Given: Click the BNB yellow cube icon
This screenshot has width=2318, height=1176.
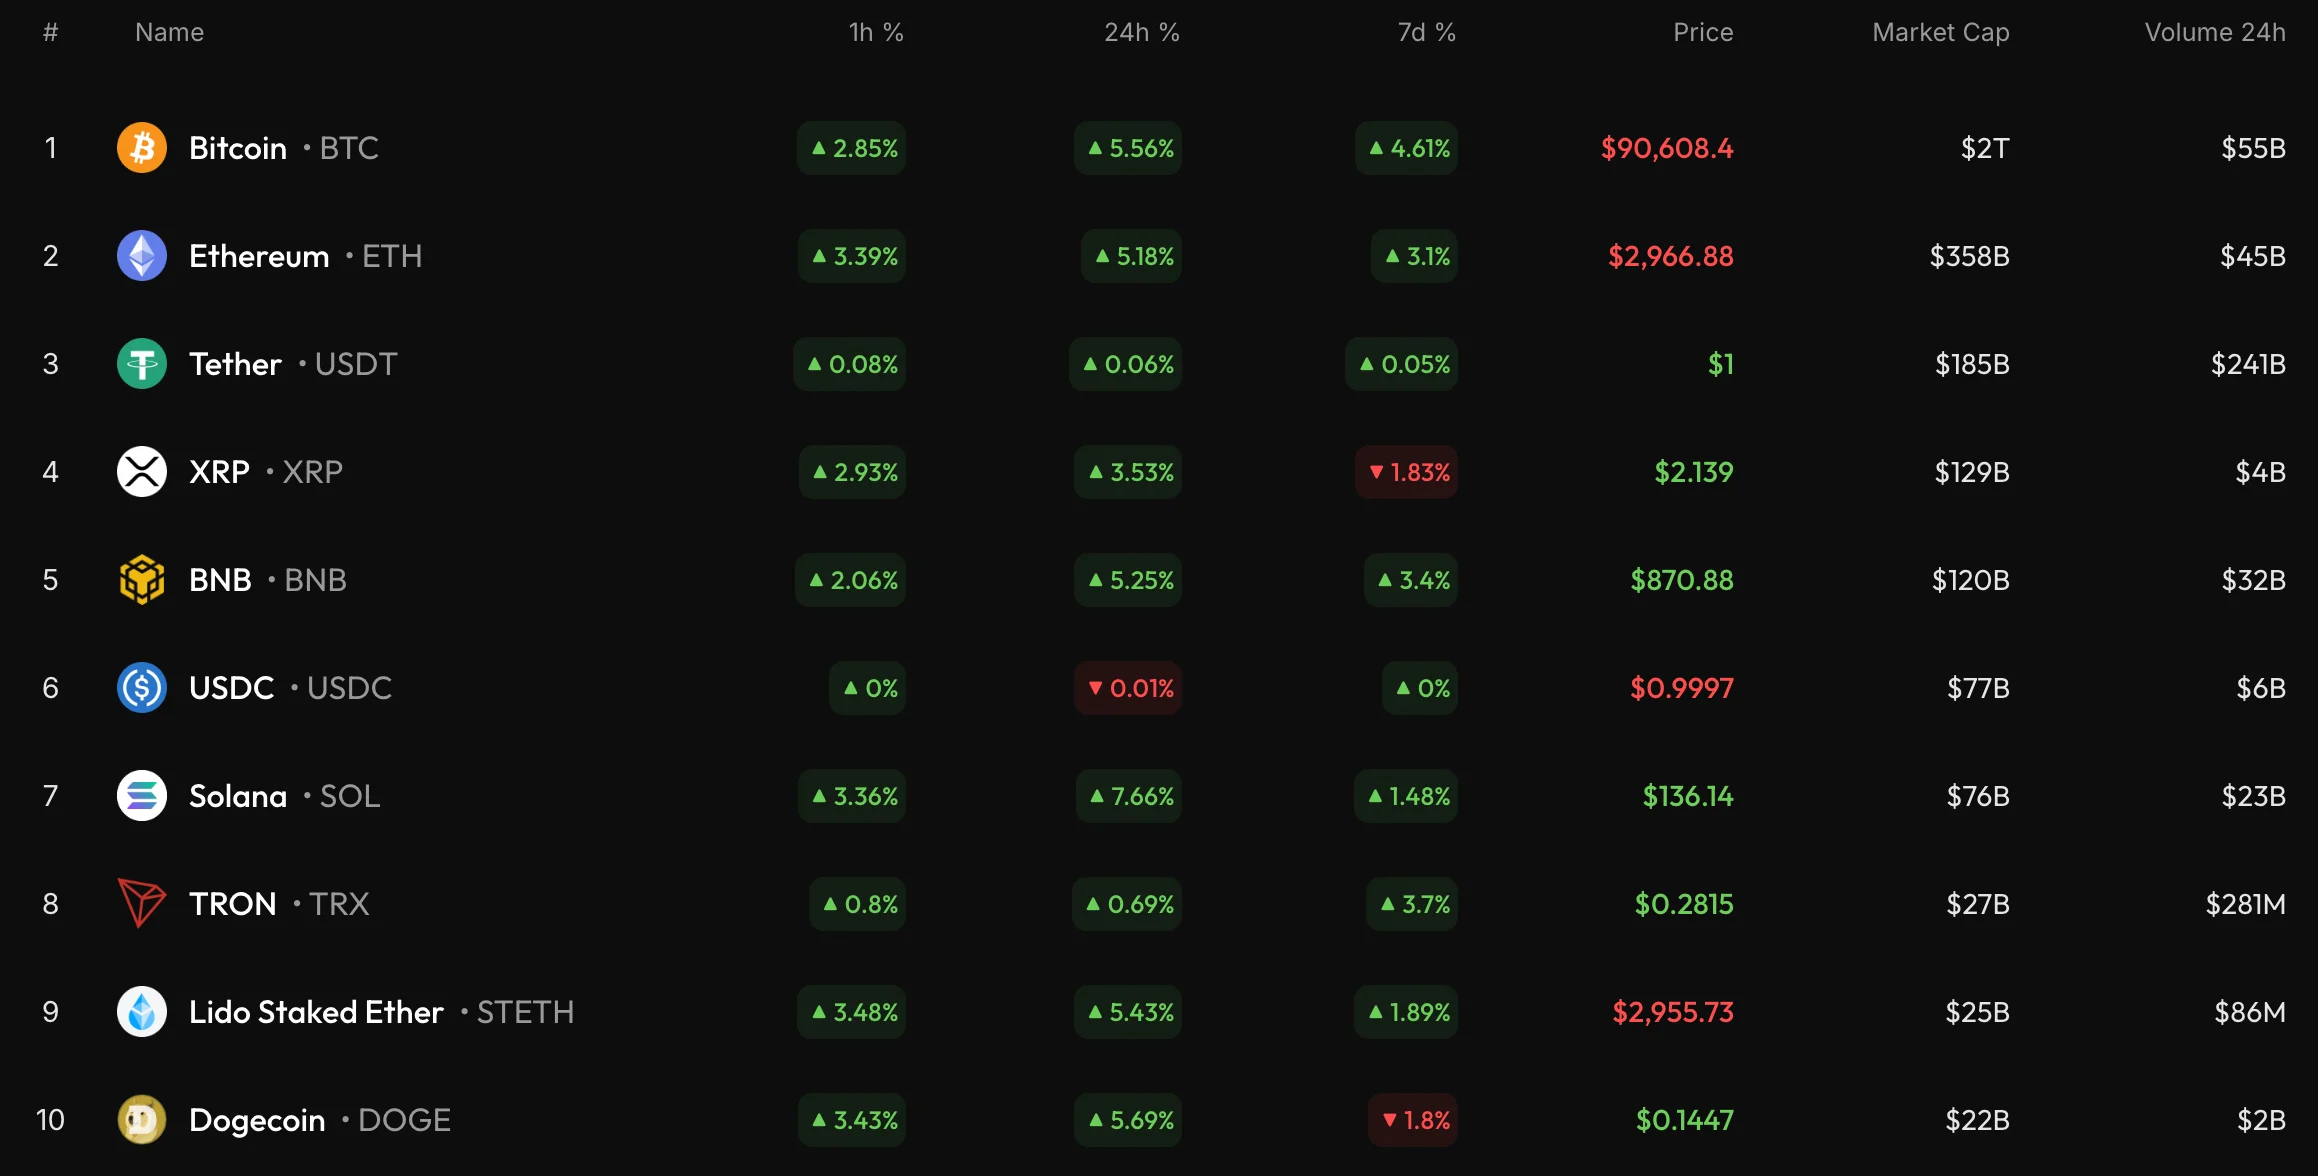Looking at the screenshot, I should coord(142,580).
